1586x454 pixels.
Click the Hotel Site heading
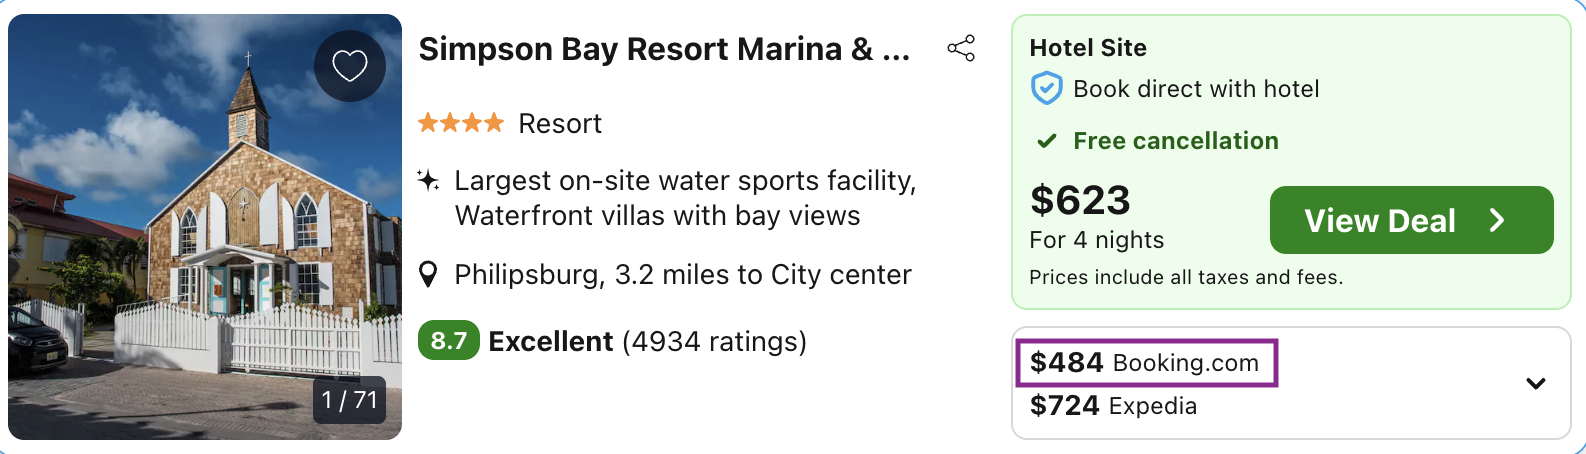(1088, 48)
